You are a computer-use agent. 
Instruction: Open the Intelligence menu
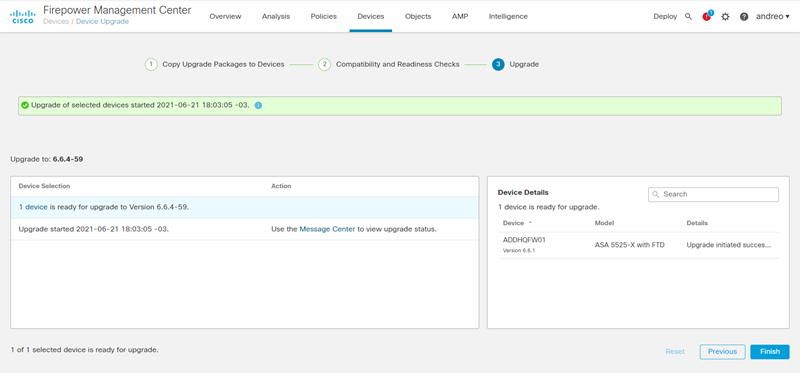pyautogui.click(x=508, y=16)
